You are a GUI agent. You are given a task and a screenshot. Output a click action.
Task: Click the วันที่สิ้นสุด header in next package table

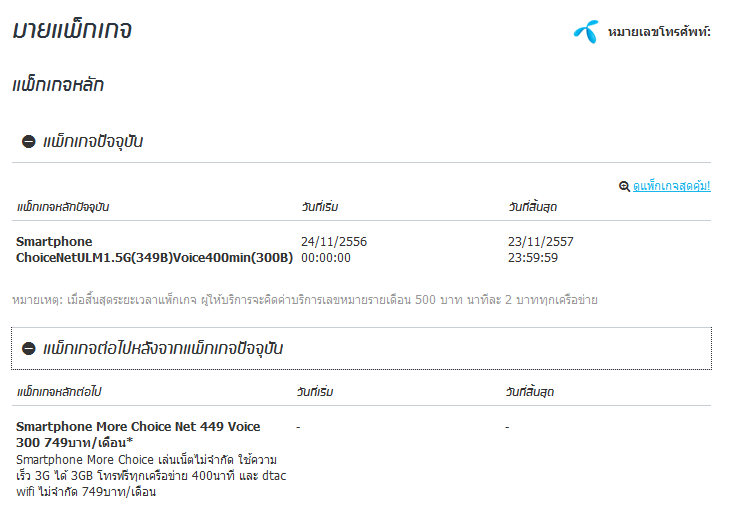click(530, 392)
